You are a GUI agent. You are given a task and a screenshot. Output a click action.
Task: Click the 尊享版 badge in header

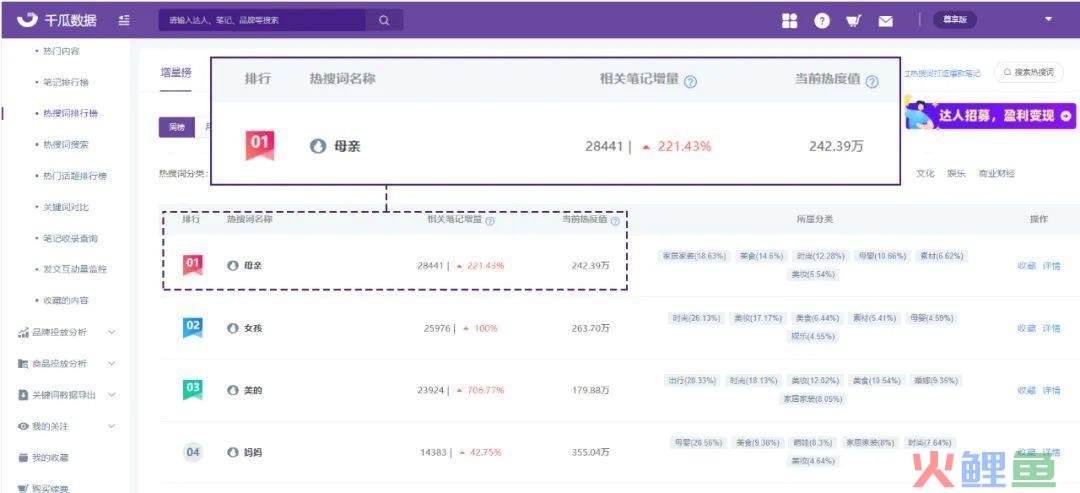coord(955,20)
